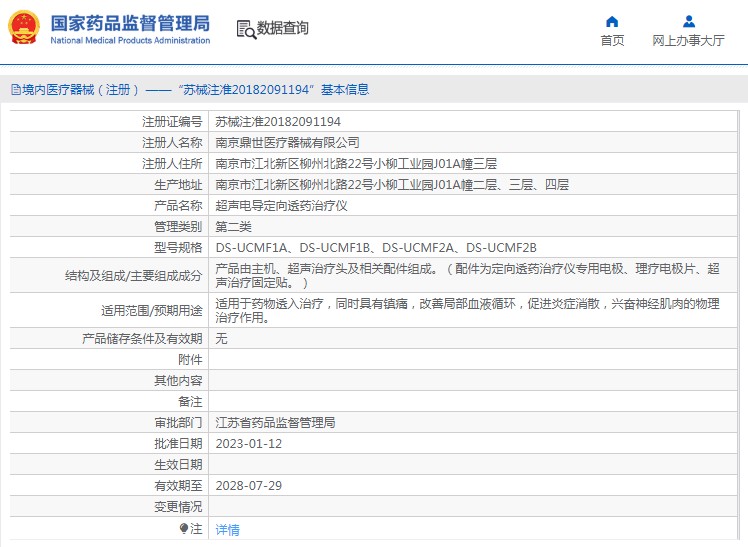Click the lightbulb icon beside 注
The width and height of the screenshot is (748, 547).
(x=184, y=528)
